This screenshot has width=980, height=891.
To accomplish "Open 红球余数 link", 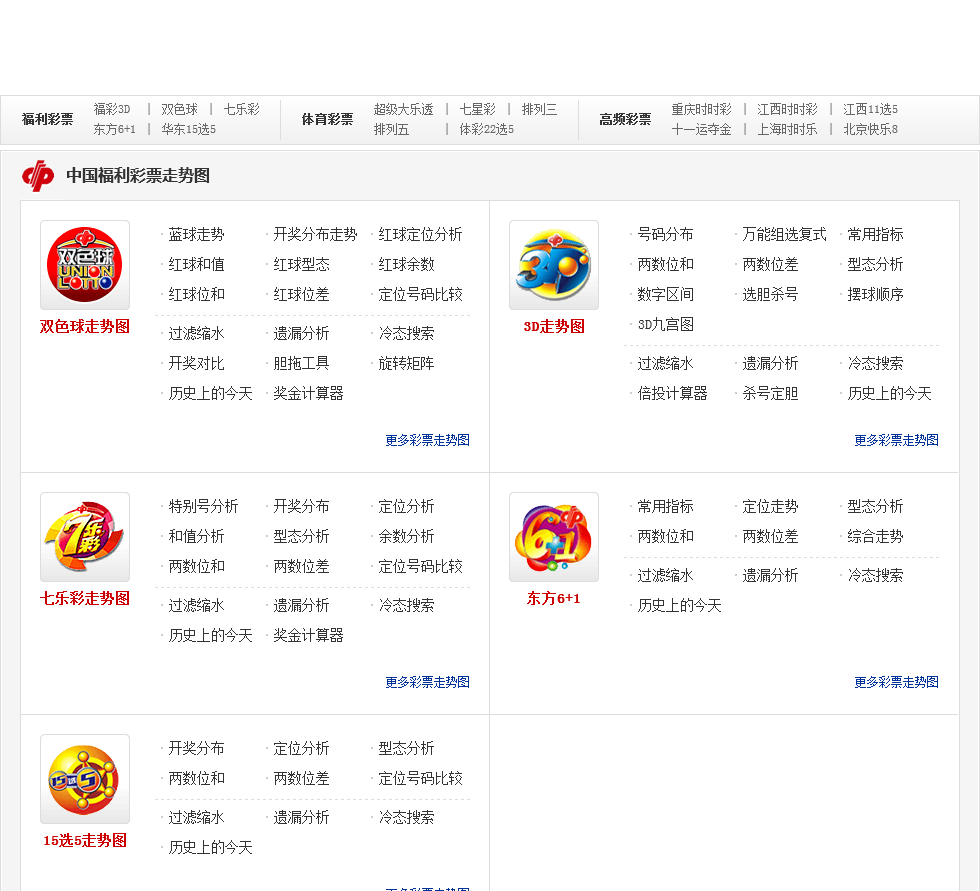I will 406,264.
